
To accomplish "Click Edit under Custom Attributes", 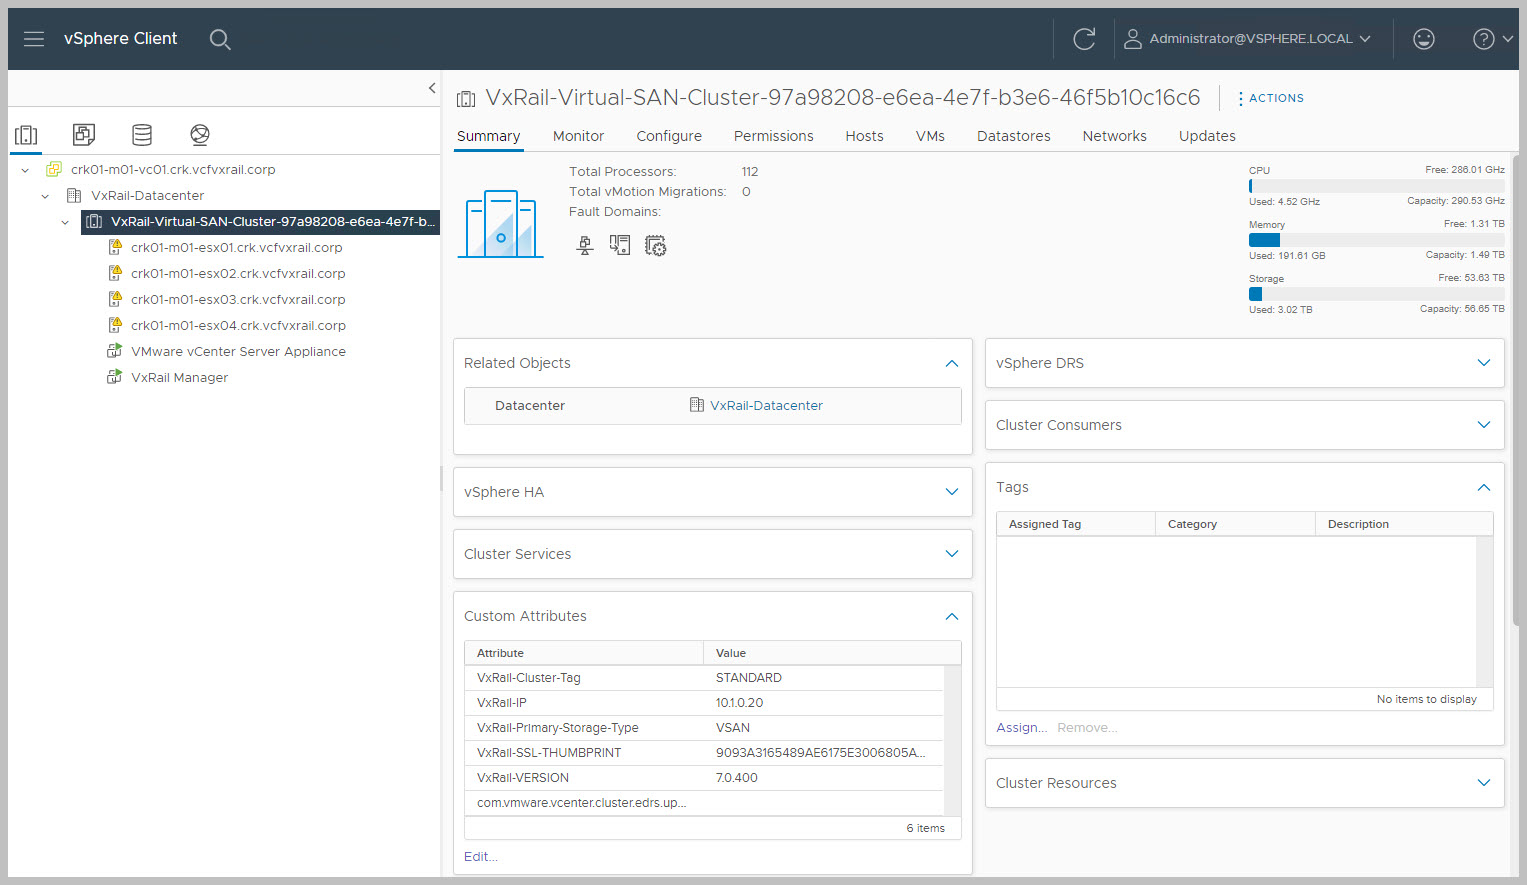I will [480, 857].
